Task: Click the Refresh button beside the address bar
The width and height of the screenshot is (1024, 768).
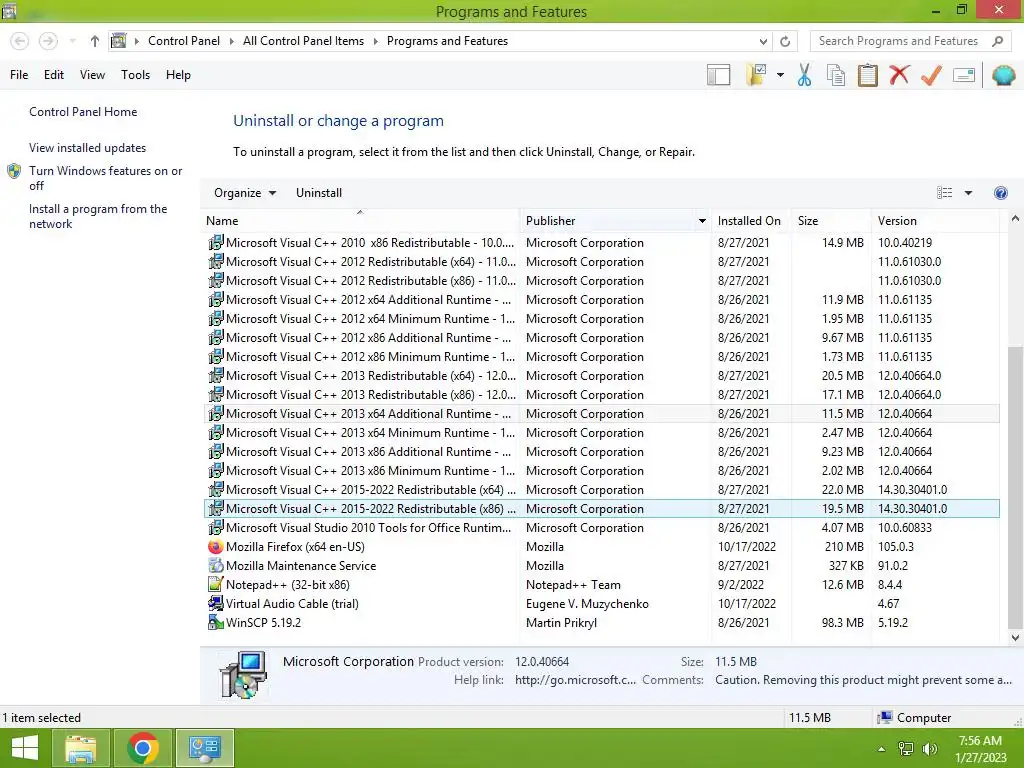Action: pyautogui.click(x=785, y=41)
